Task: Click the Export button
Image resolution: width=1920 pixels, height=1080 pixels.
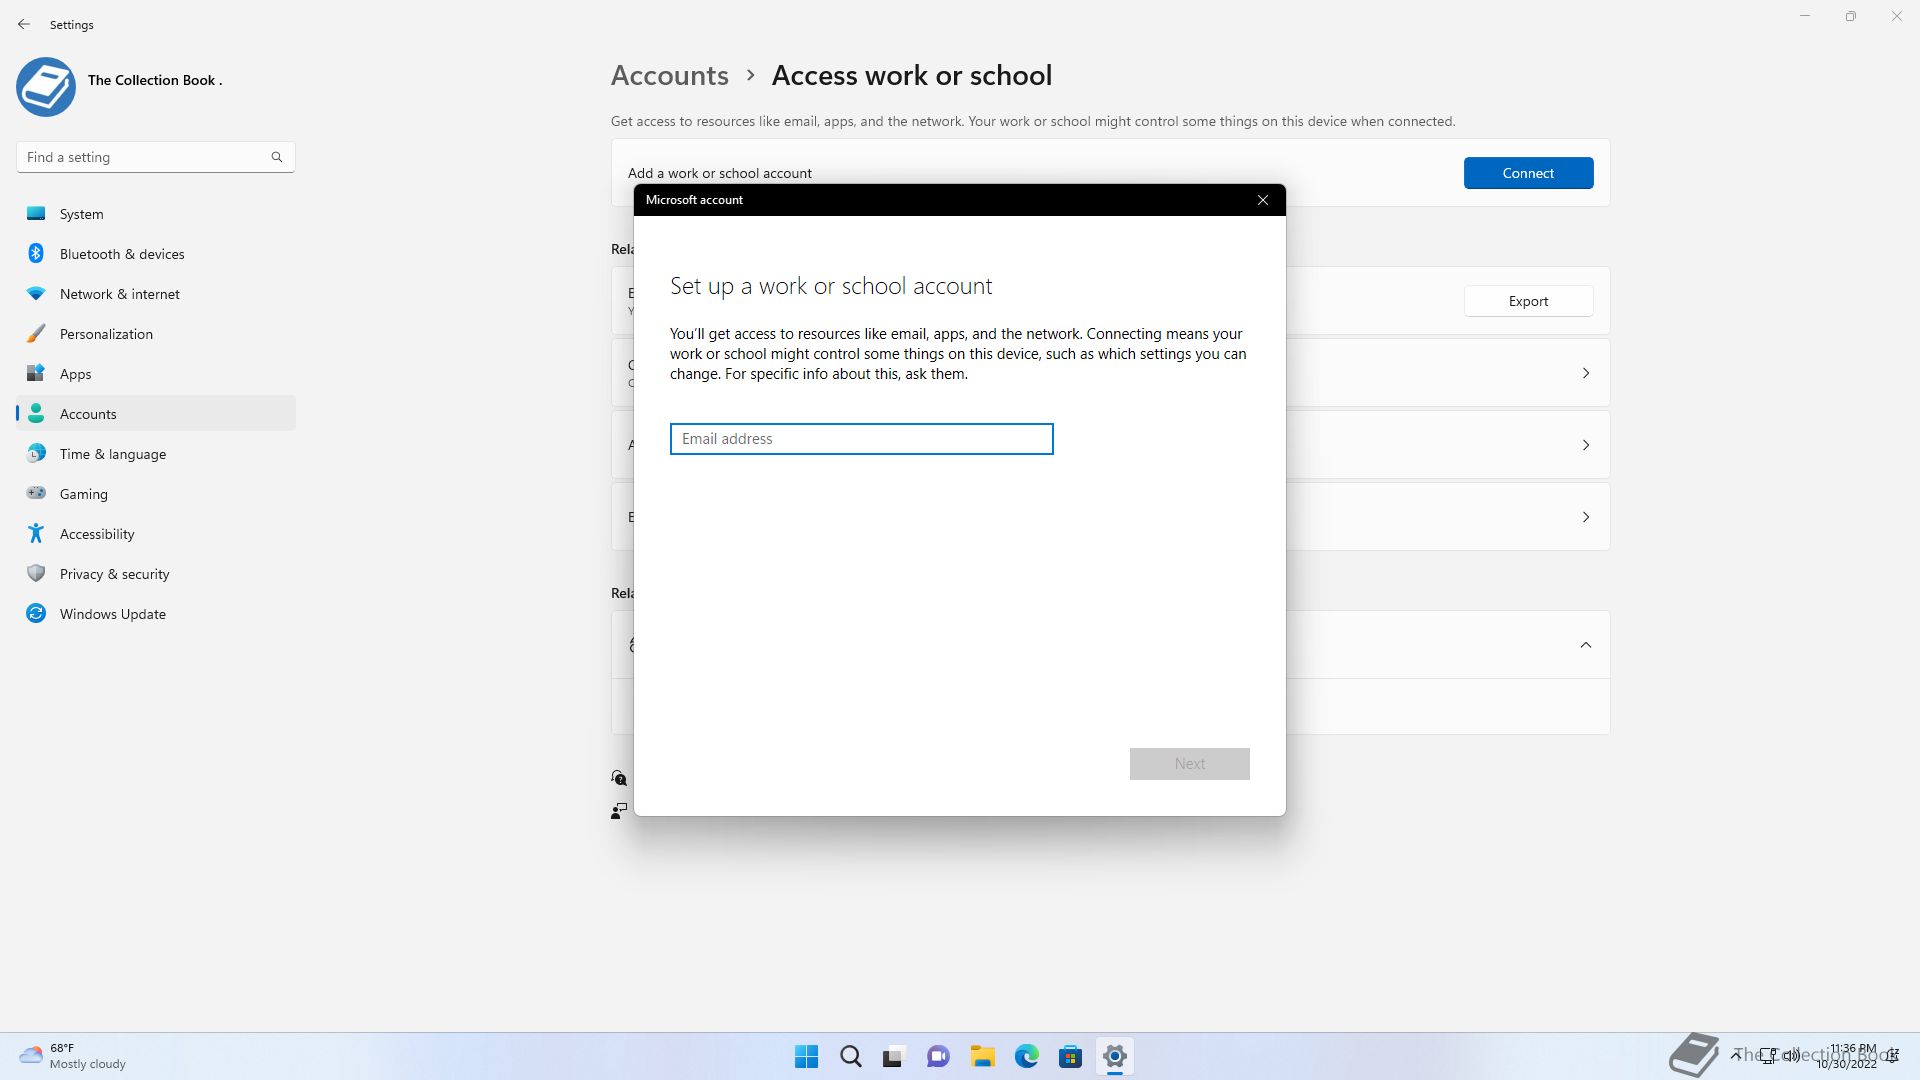Action: (1528, 301)
